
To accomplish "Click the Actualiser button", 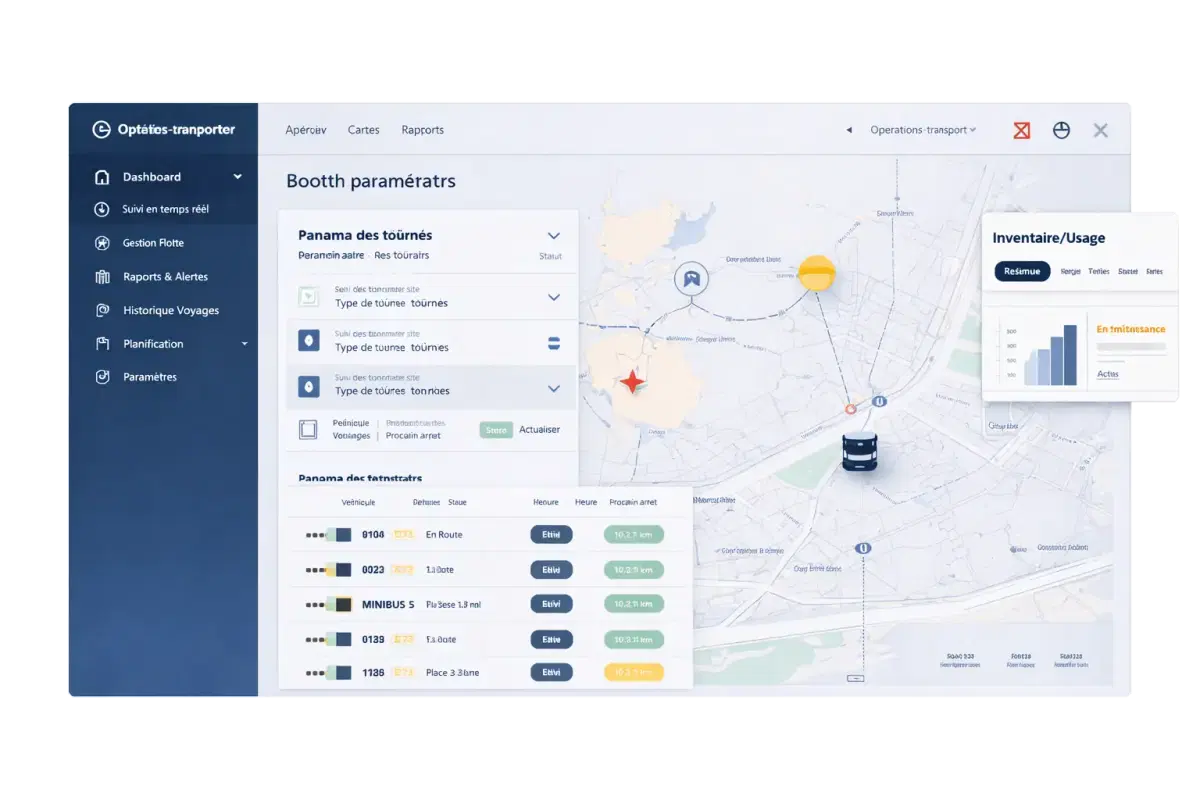I will (x=540, y=429).
